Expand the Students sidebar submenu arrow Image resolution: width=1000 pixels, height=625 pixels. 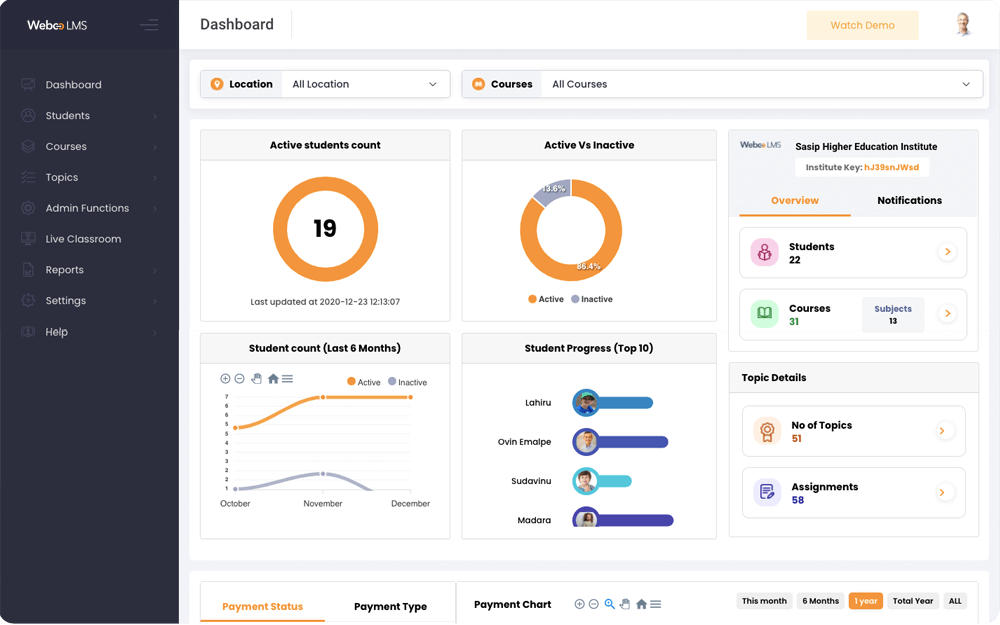(x=155, y=116)
